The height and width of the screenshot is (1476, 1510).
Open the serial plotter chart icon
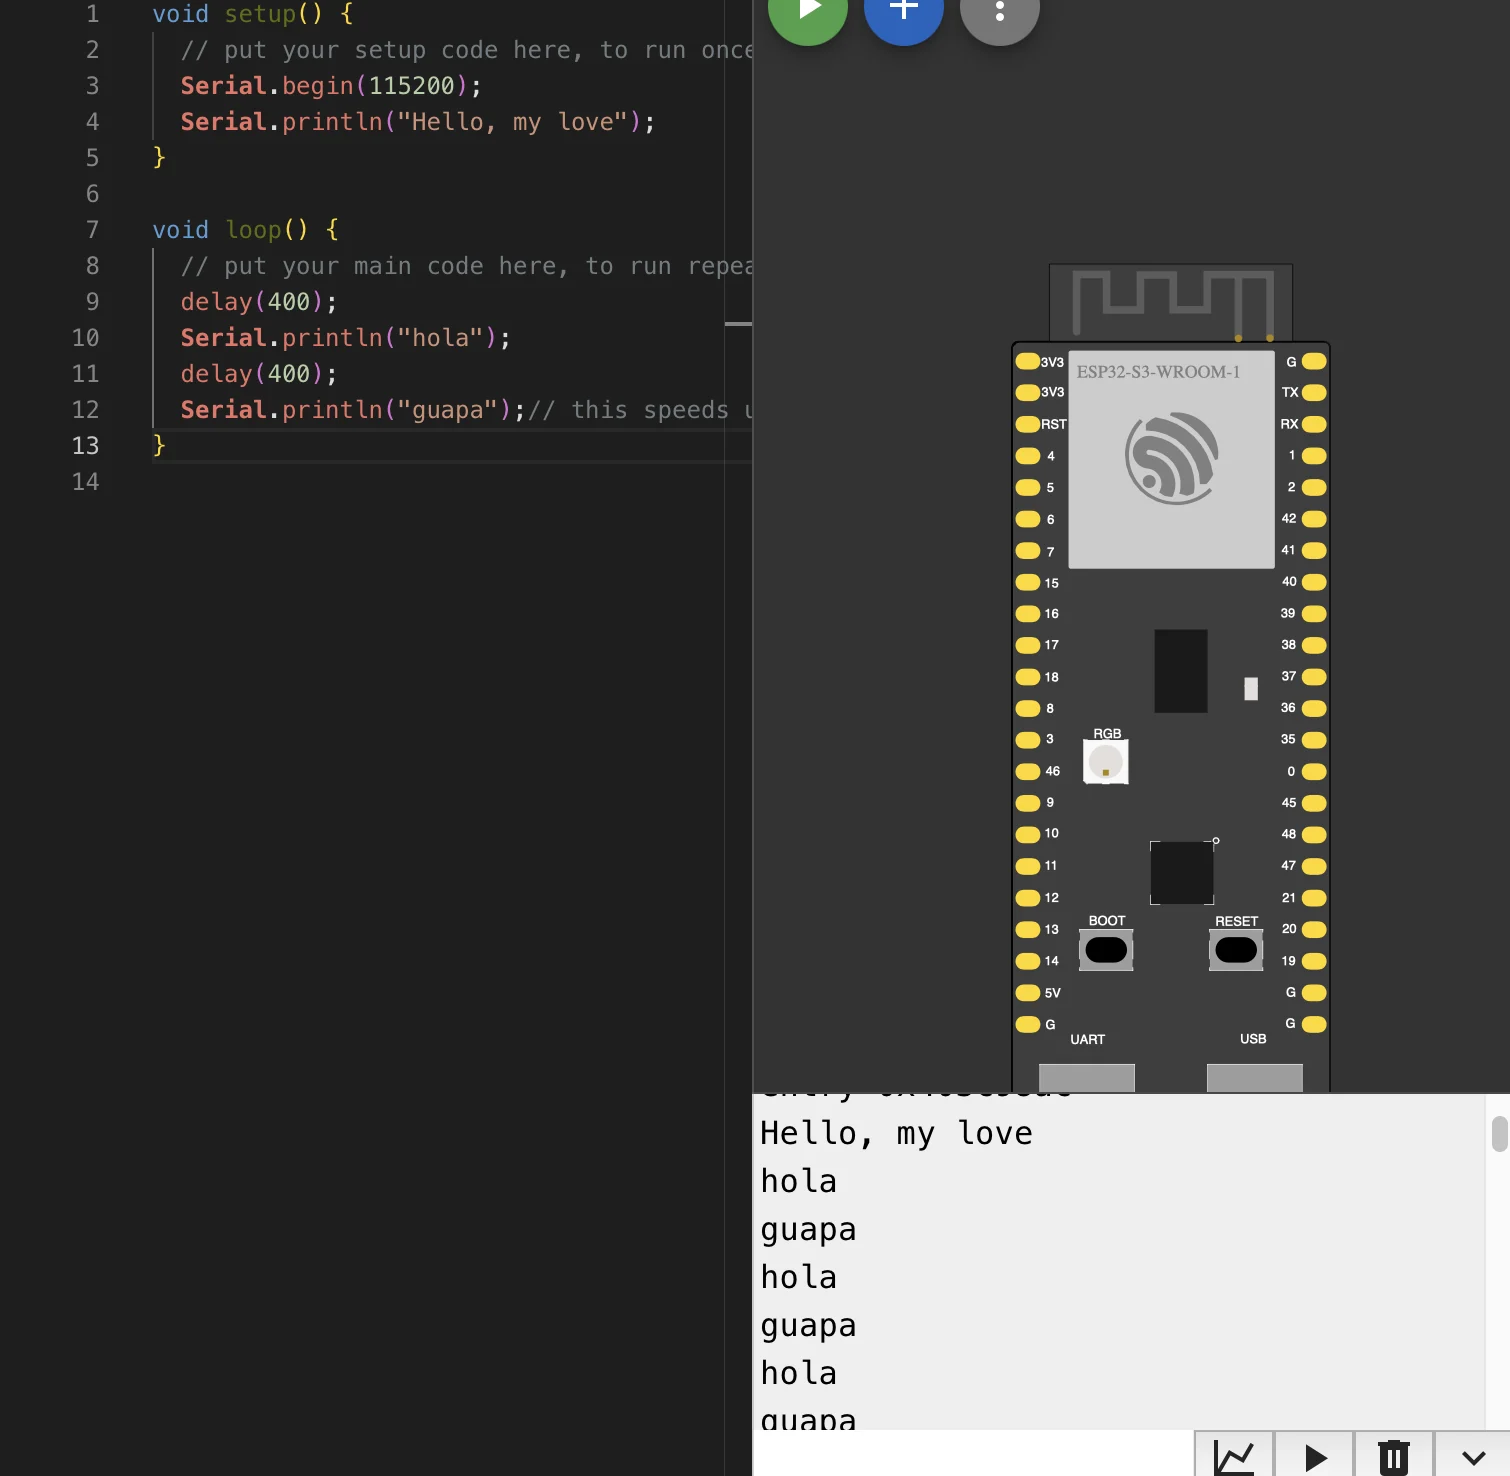1234,1456
